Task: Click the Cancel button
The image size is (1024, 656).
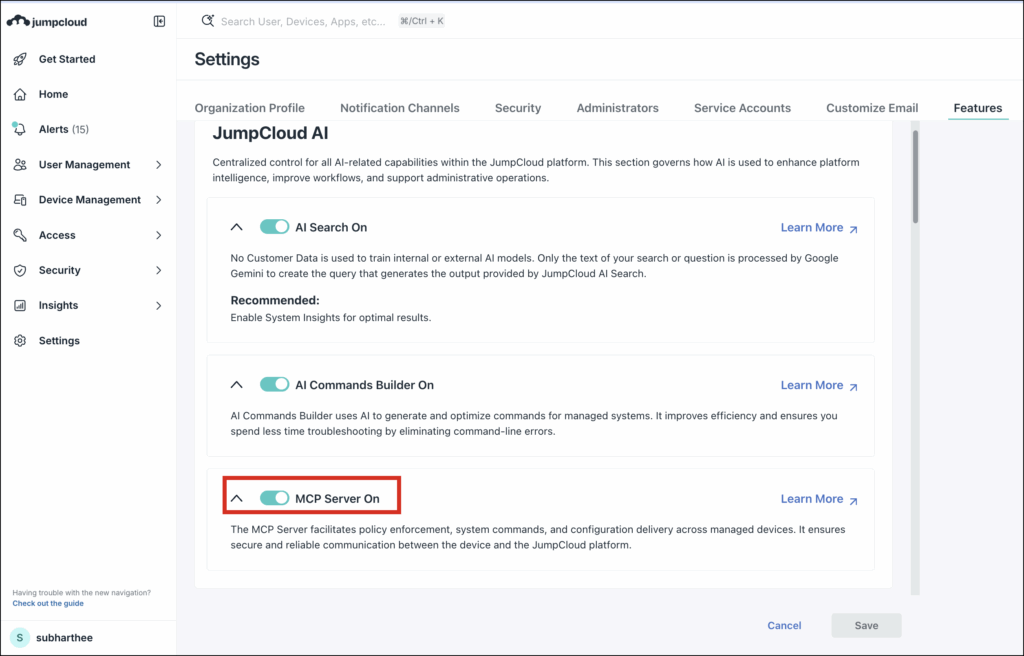Action: coord(784,626)
